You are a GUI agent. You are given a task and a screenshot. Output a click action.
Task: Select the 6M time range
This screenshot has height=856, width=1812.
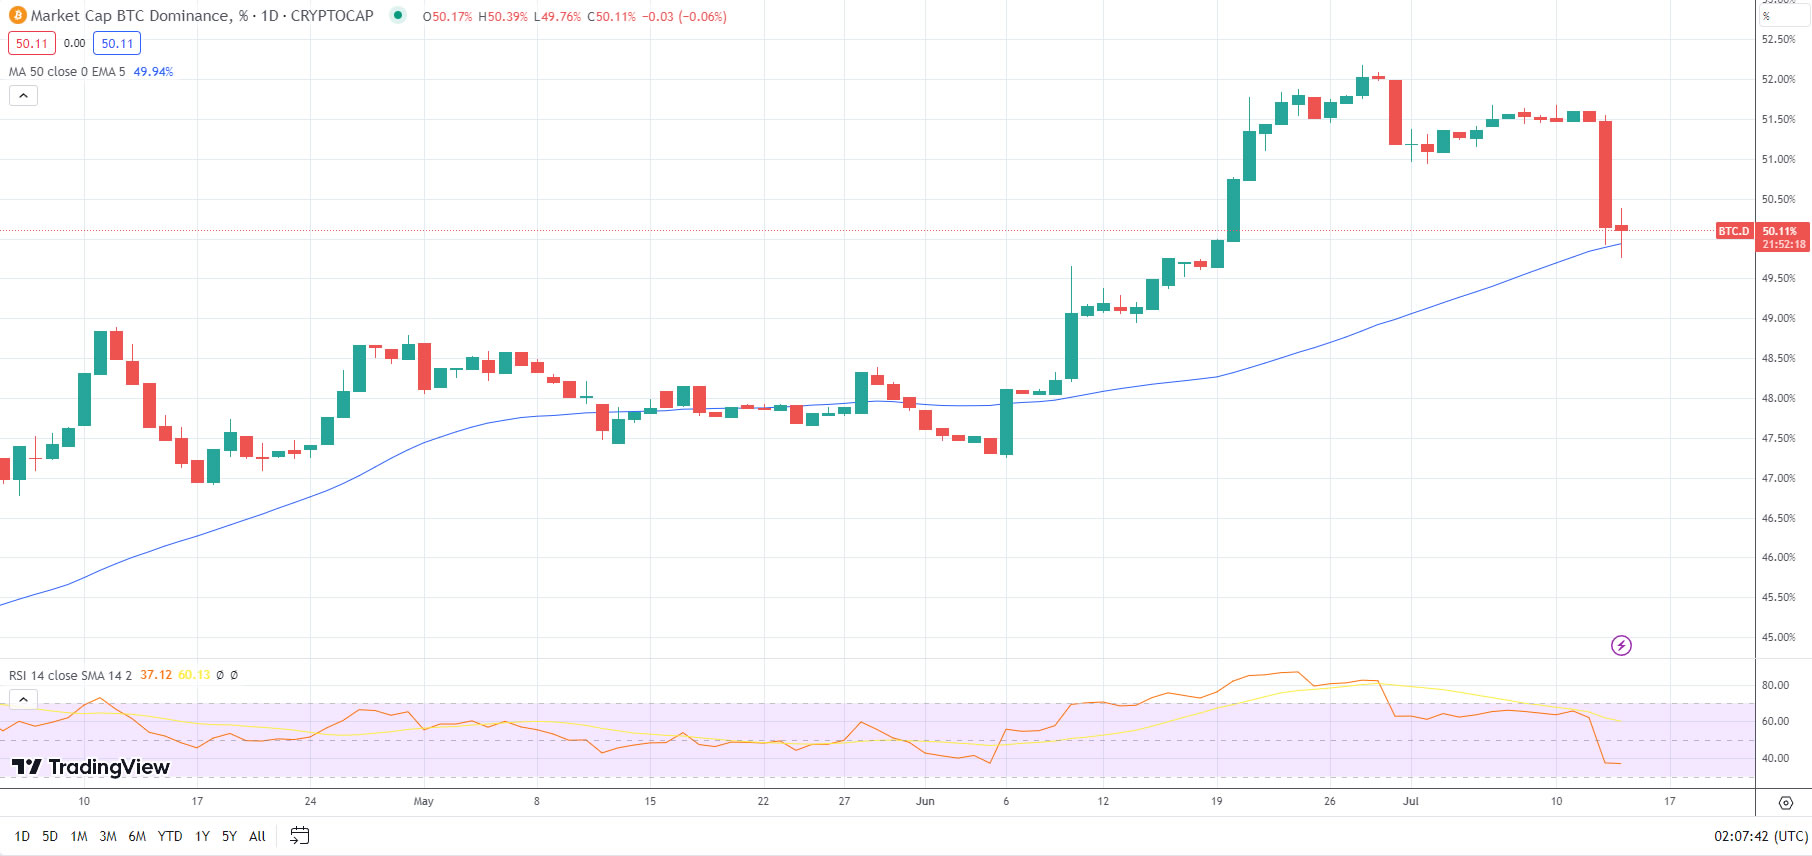(x=137, y=836)
